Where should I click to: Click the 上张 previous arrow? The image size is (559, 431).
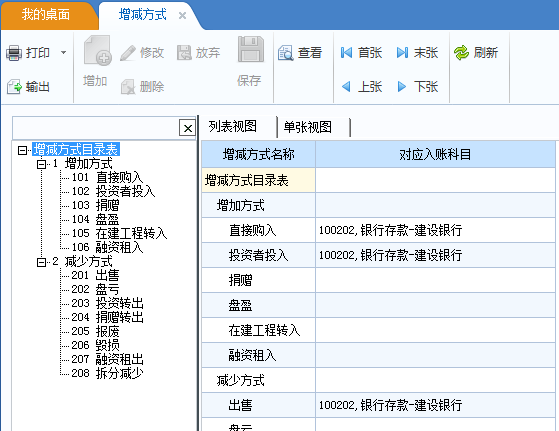click(346, 87)
